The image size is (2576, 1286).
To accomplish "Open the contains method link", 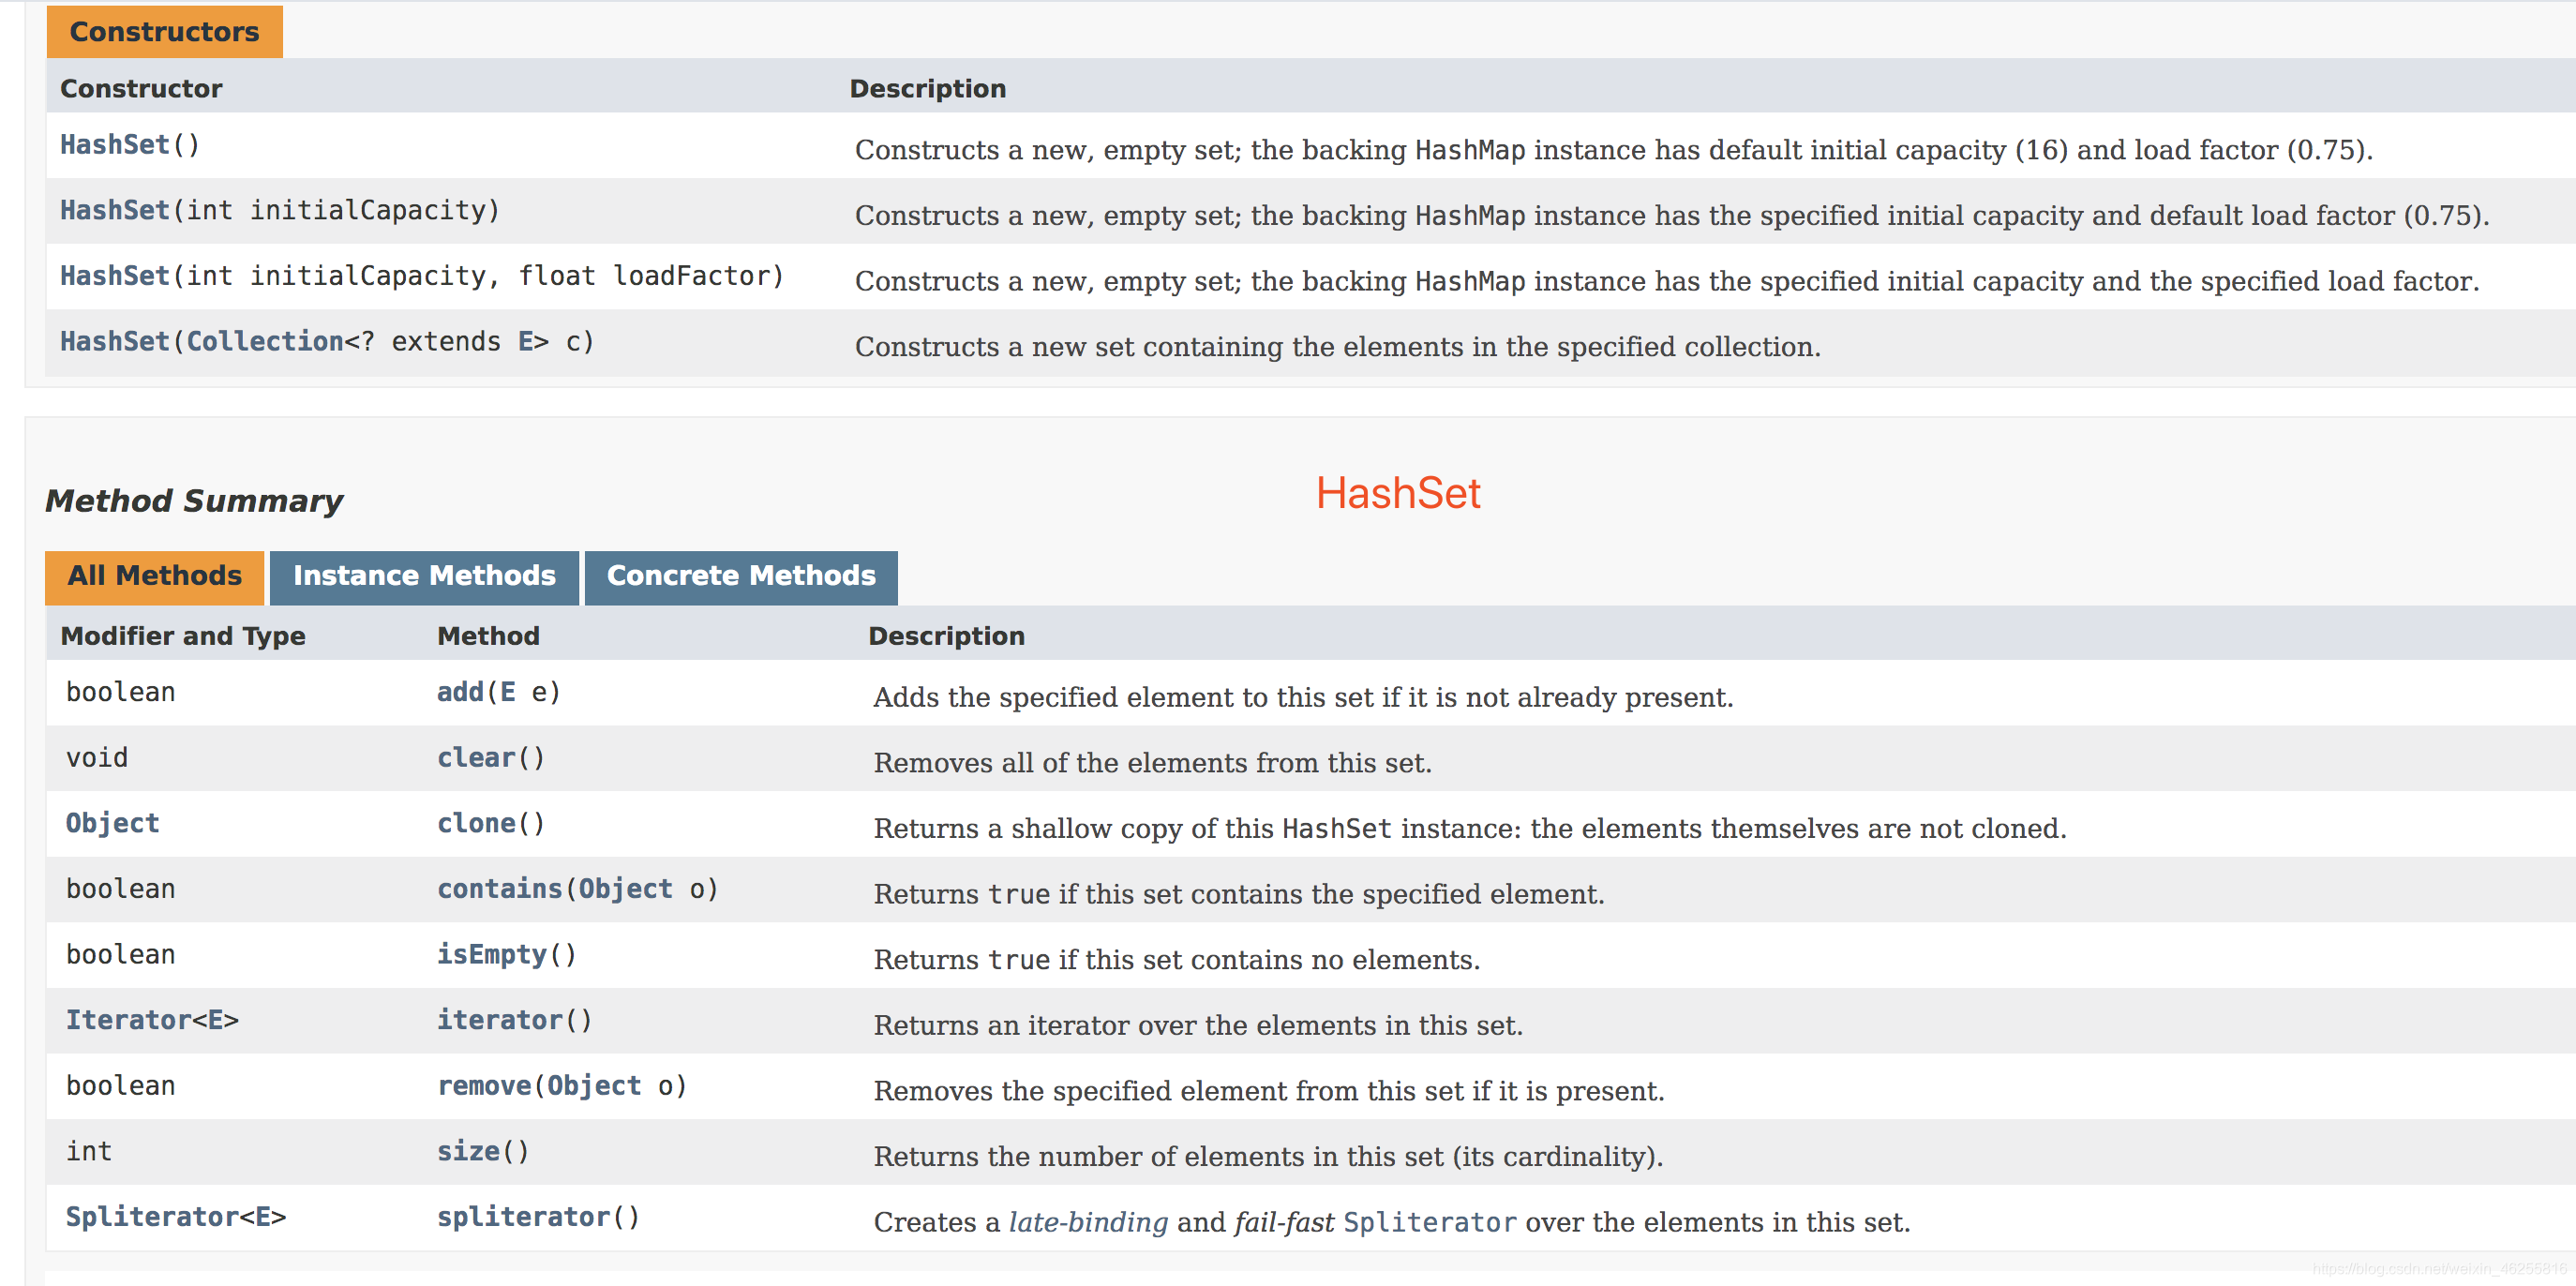I will pyautogui.click(x=500, y=889).
